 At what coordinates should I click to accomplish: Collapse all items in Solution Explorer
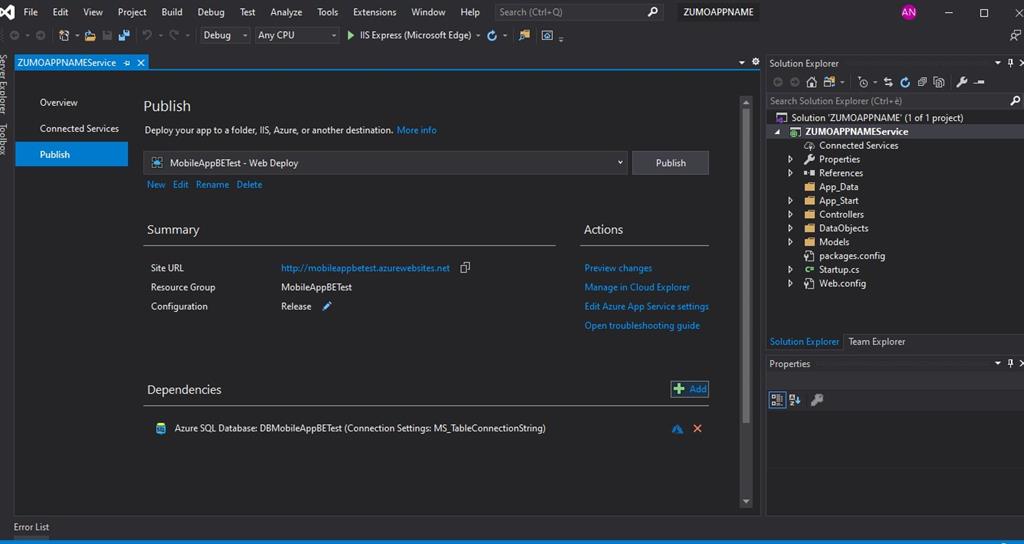pyautogui.click(x=921, y=82)
